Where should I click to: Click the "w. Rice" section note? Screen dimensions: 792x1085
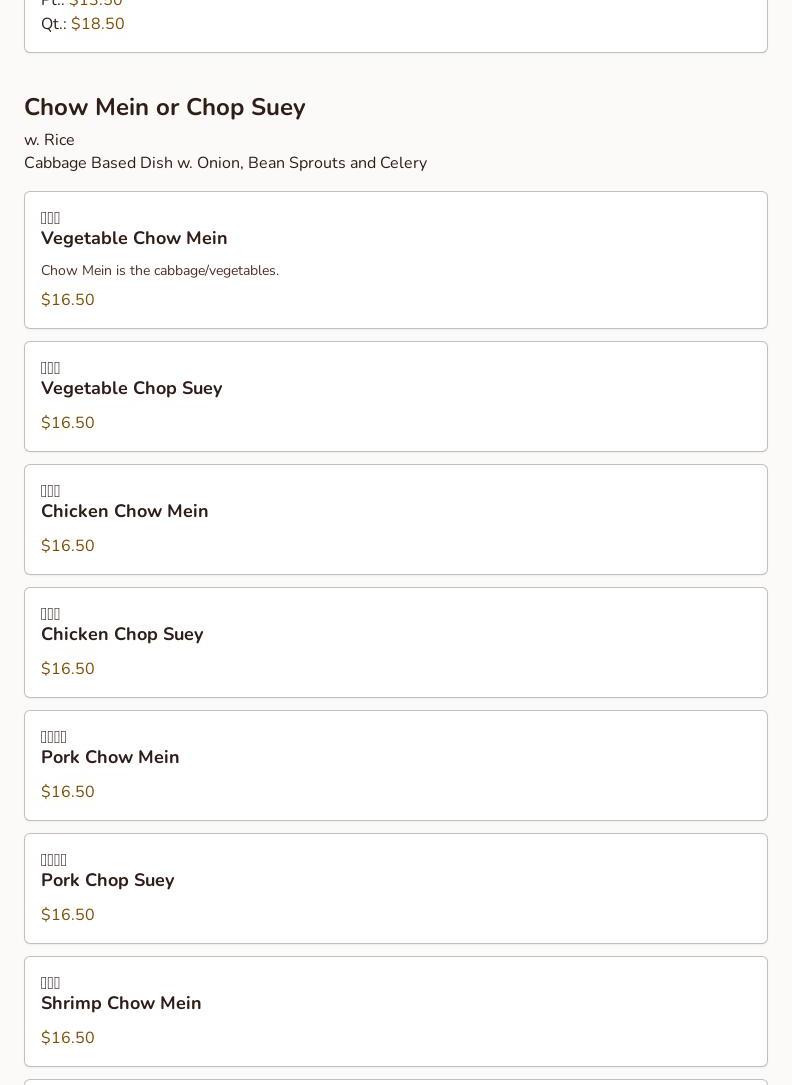pos(49,140)
